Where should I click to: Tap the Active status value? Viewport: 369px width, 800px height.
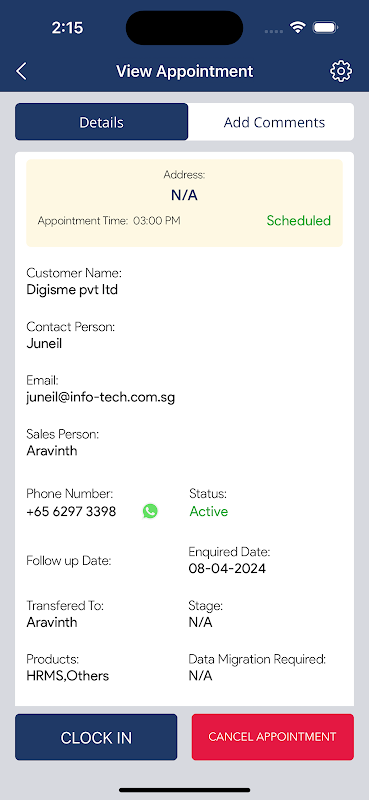tap(209, 511)
